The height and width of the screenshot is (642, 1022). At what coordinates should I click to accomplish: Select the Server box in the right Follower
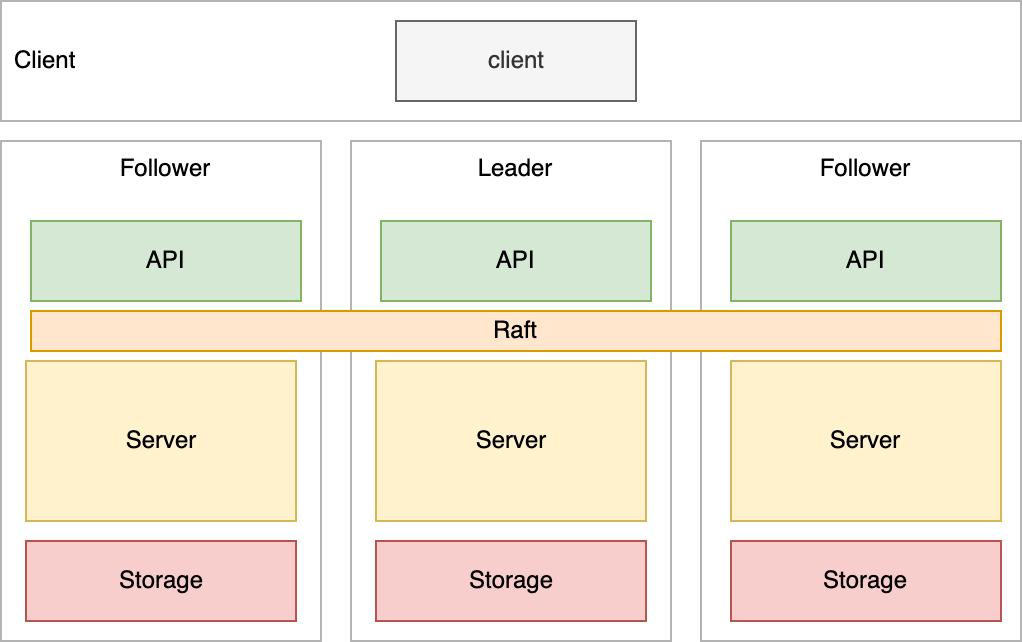click(x=865, y=441)
